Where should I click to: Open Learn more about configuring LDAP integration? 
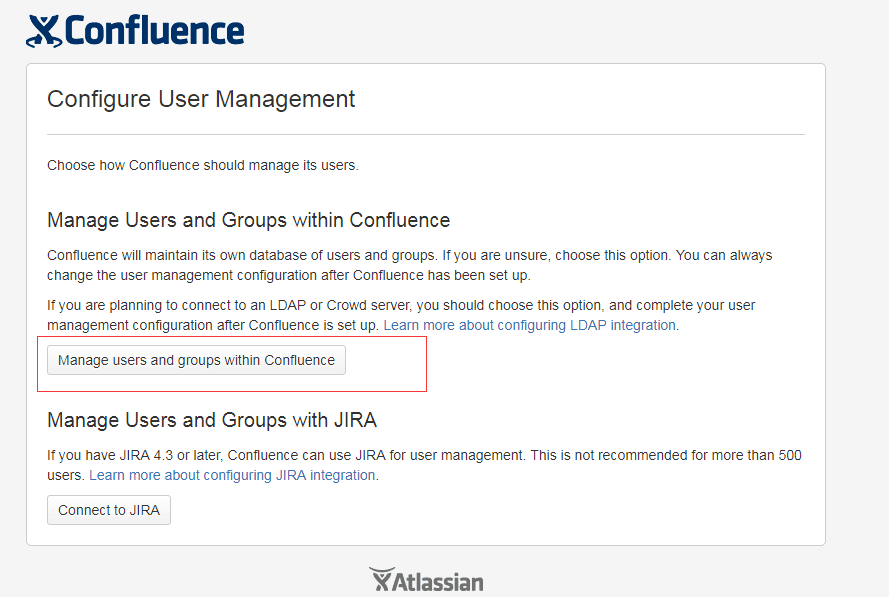pos(530,325)
